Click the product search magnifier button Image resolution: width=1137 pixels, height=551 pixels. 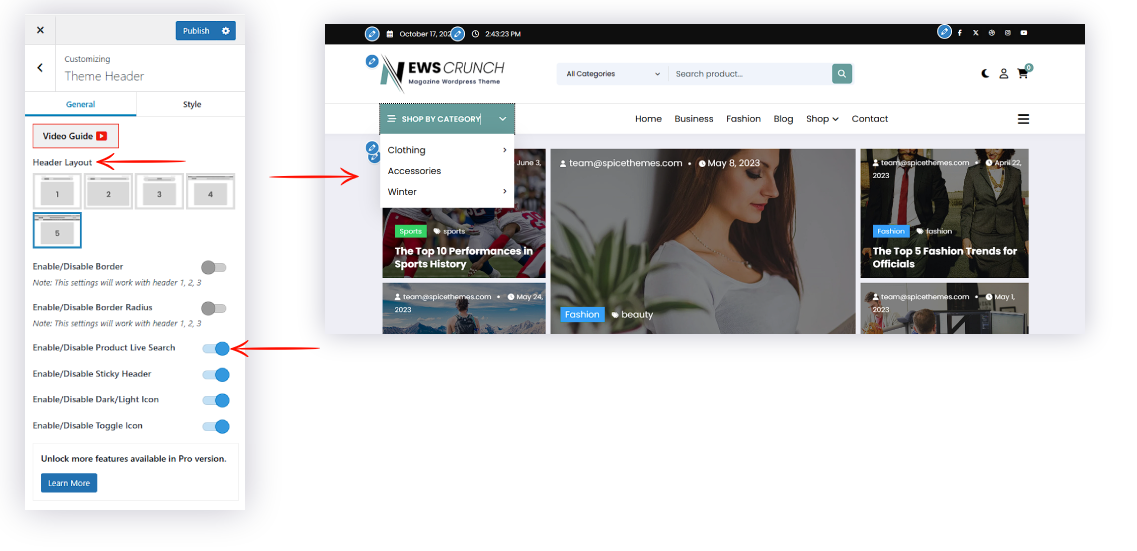pyautogui.click(x=842, y=74)
